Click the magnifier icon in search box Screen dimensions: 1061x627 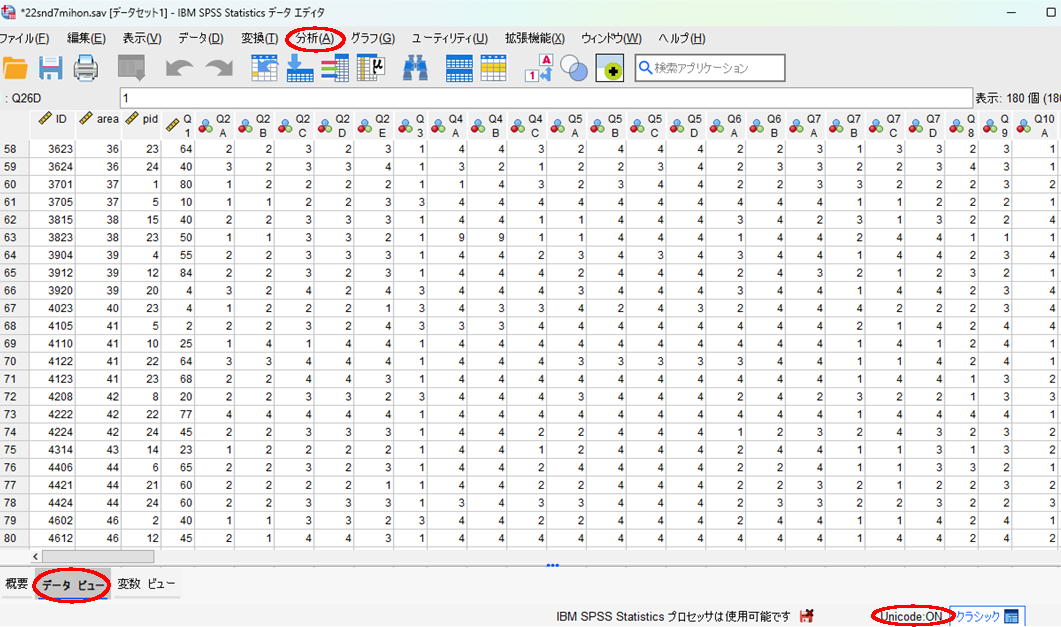[646, 68]
